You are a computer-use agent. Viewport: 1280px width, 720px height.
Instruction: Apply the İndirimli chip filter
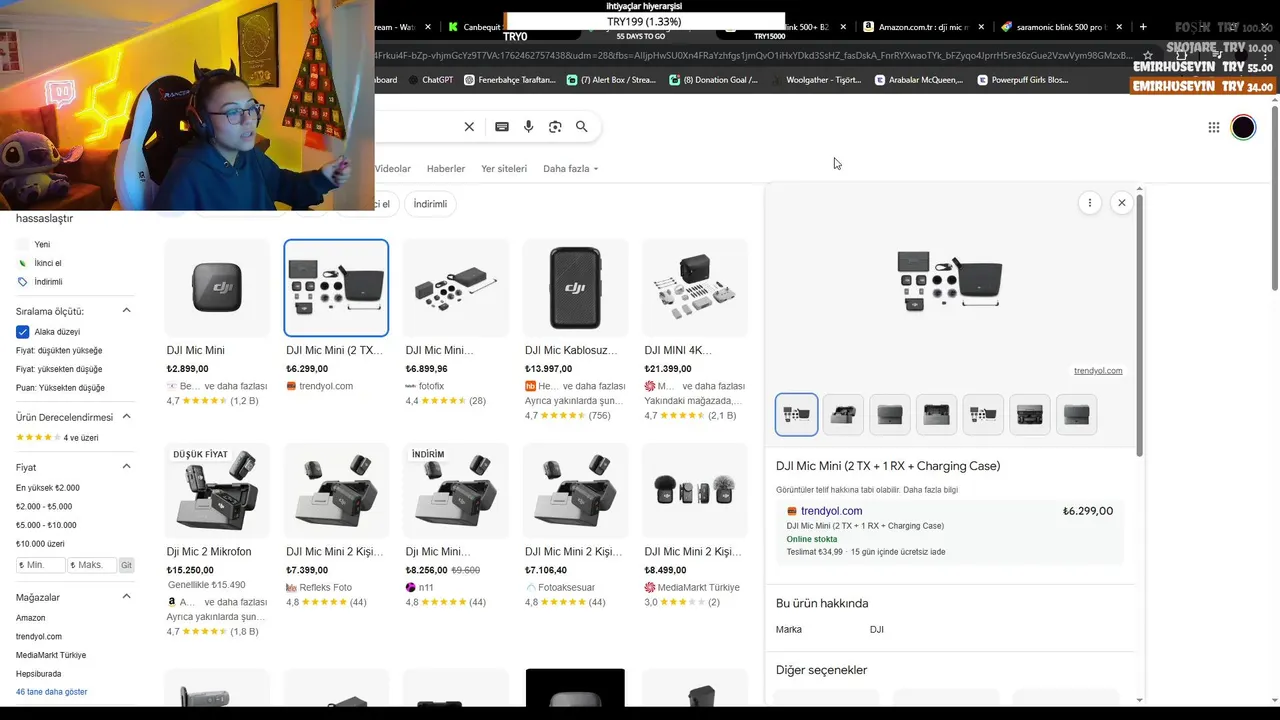pyautogui.click(x=430, y=204)
